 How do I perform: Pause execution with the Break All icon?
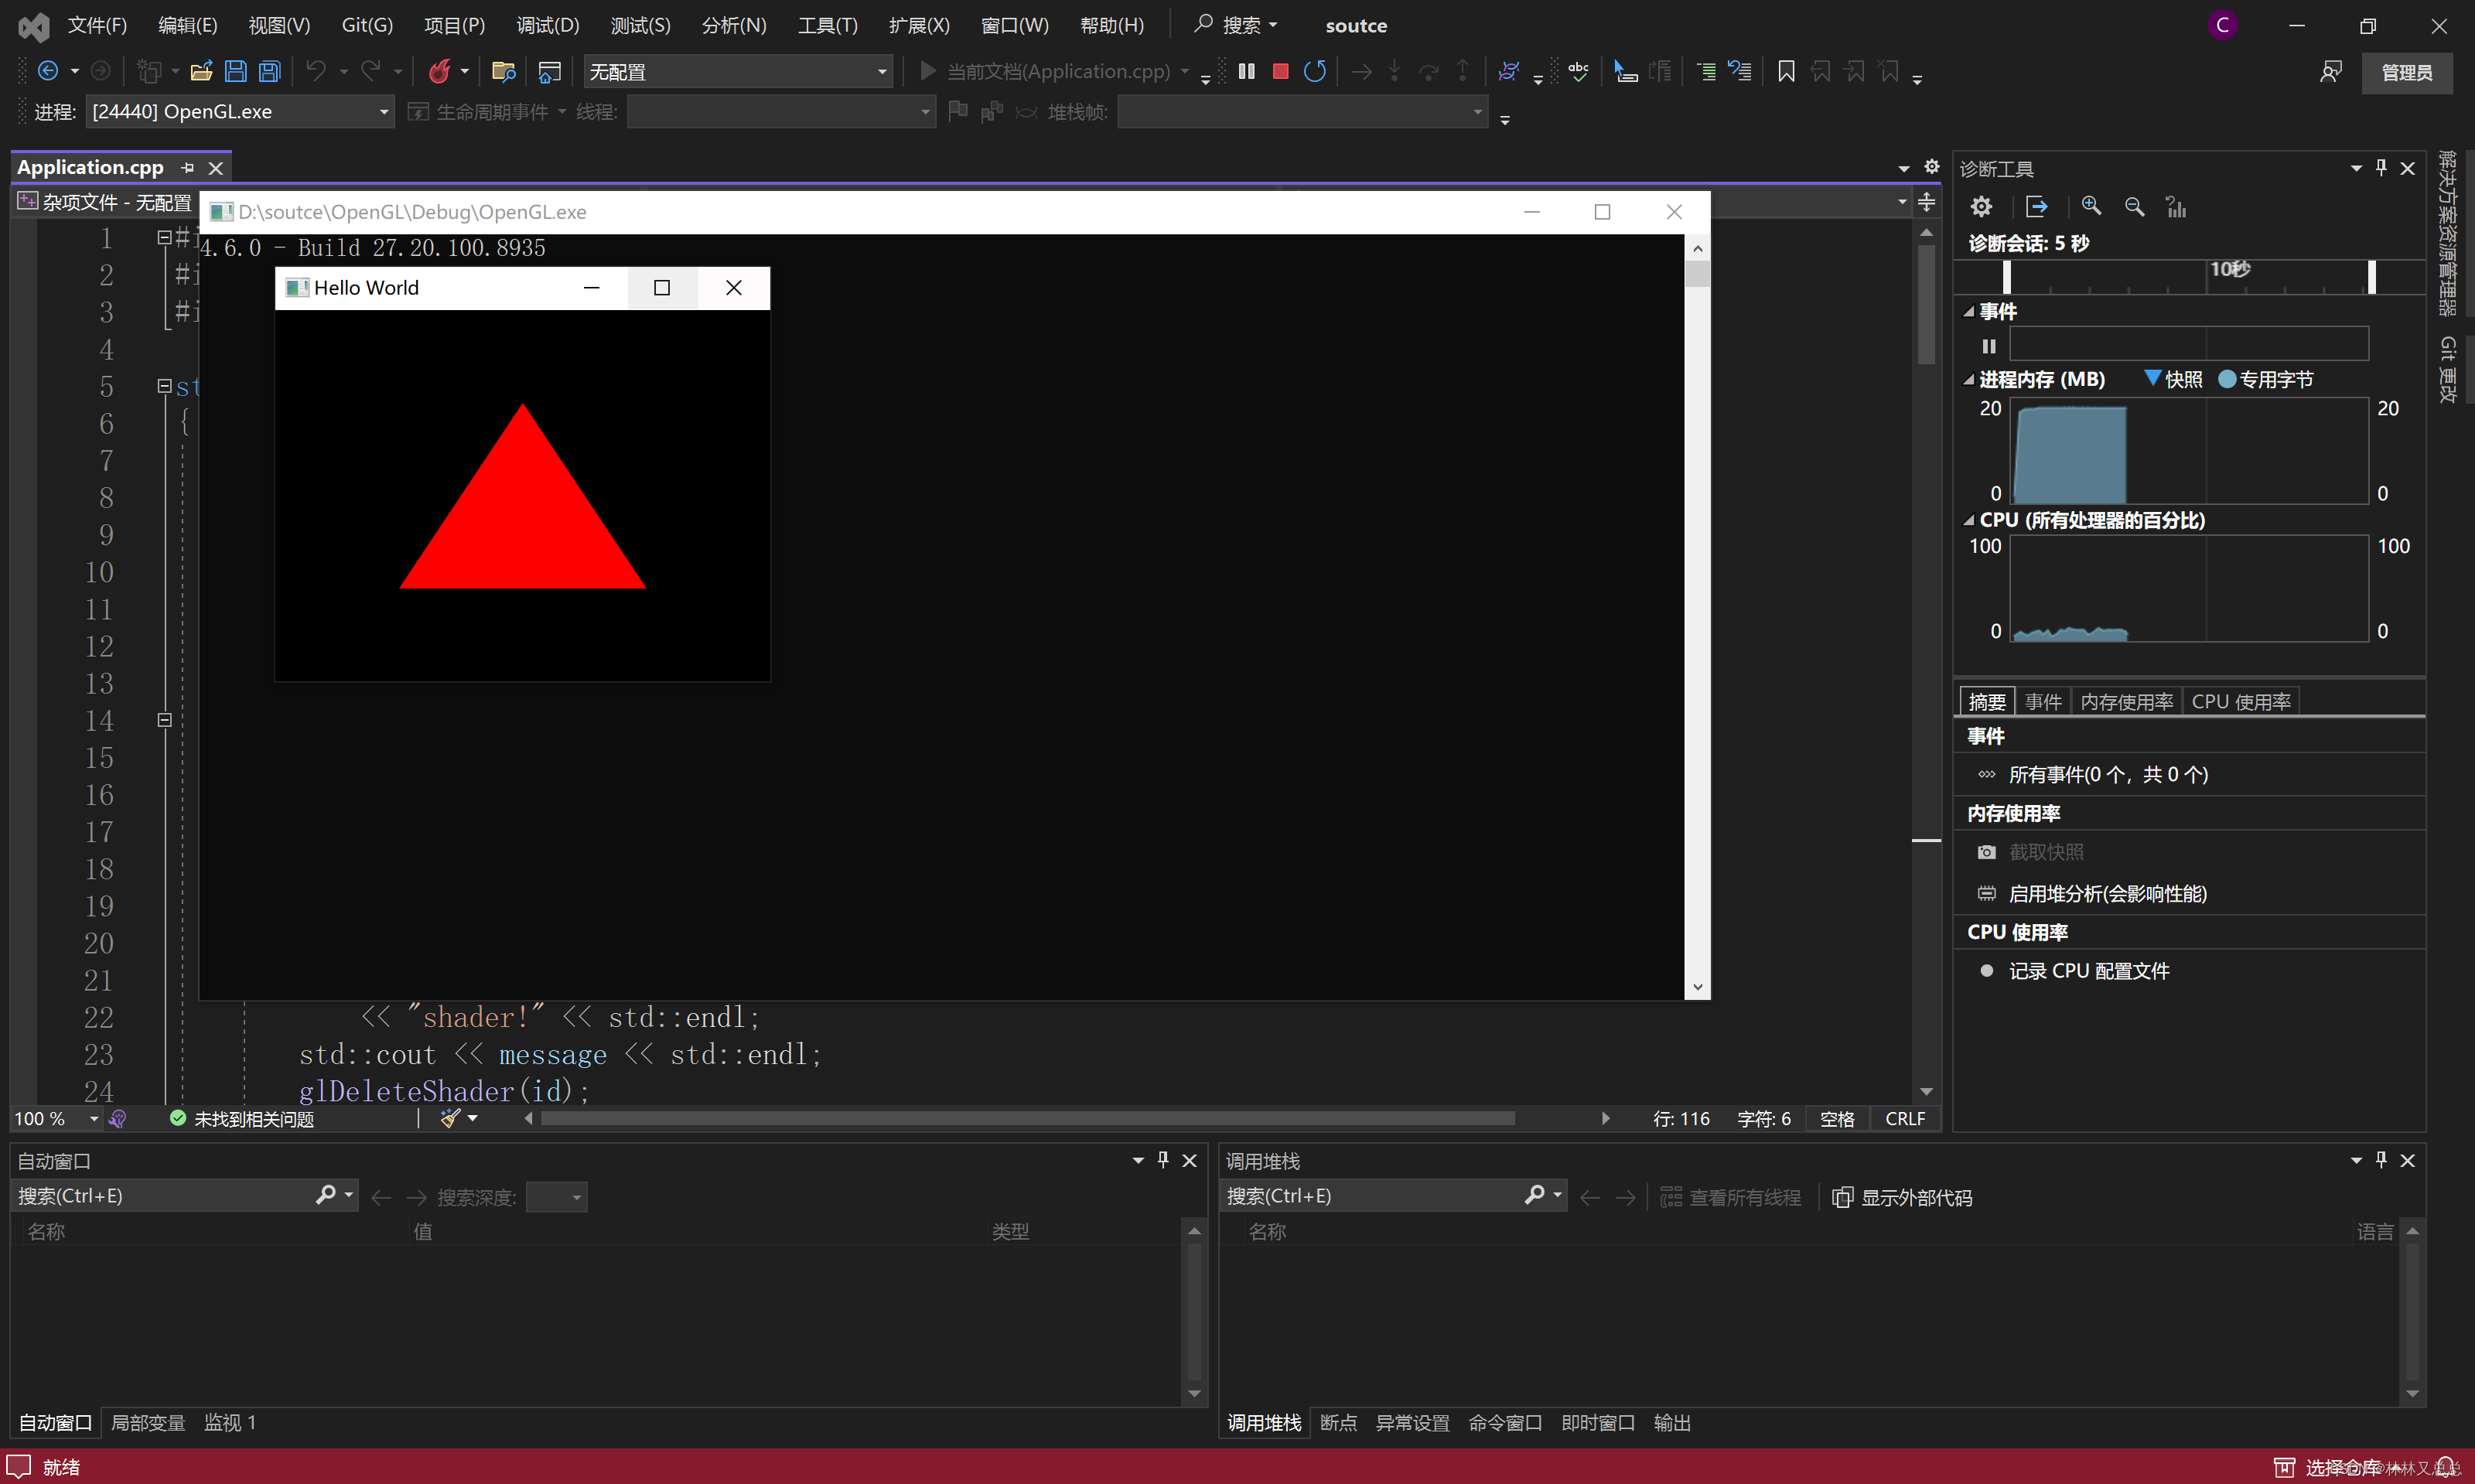point(1246,71)
